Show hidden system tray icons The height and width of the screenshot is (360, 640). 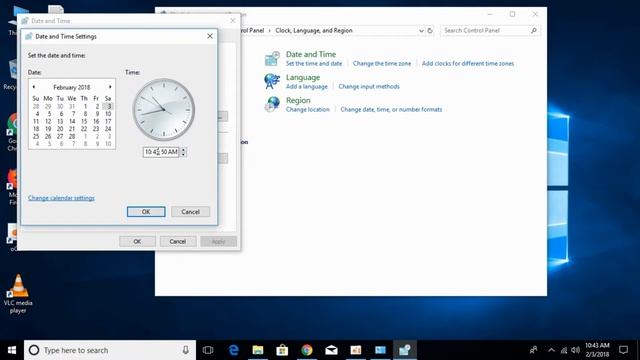[x=551, y=350]
